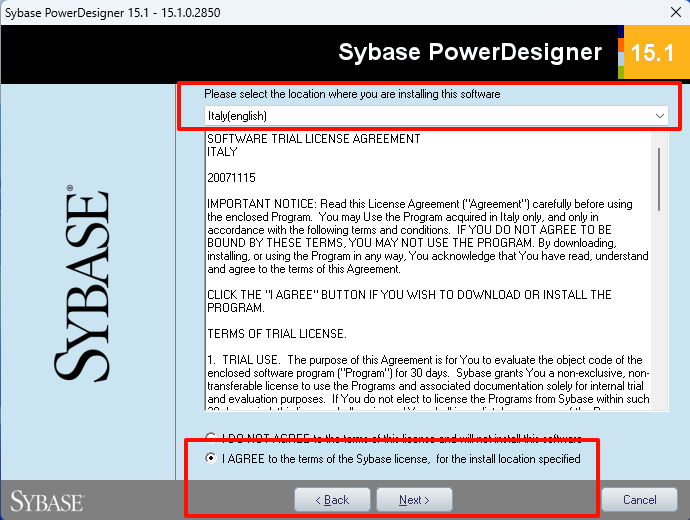
Task: Click the Back button
Action: coord(332,500)
